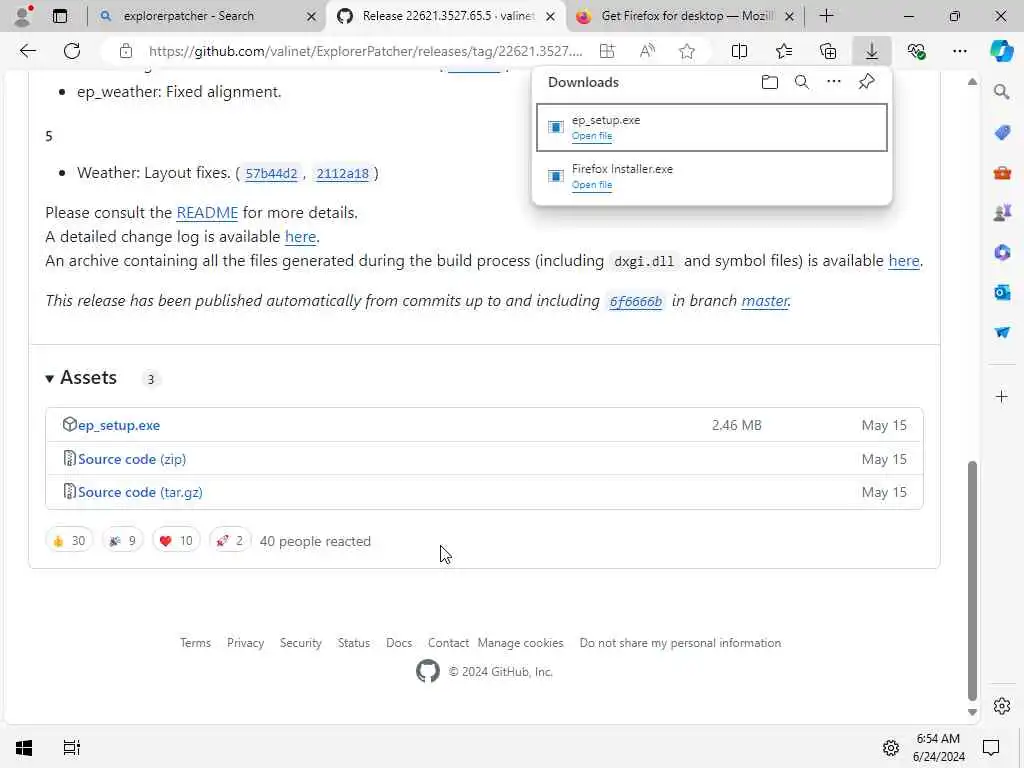Close the explorerpatcher Search tab
The height and width of the screenshot is (768, 1024).
point(312,16)
